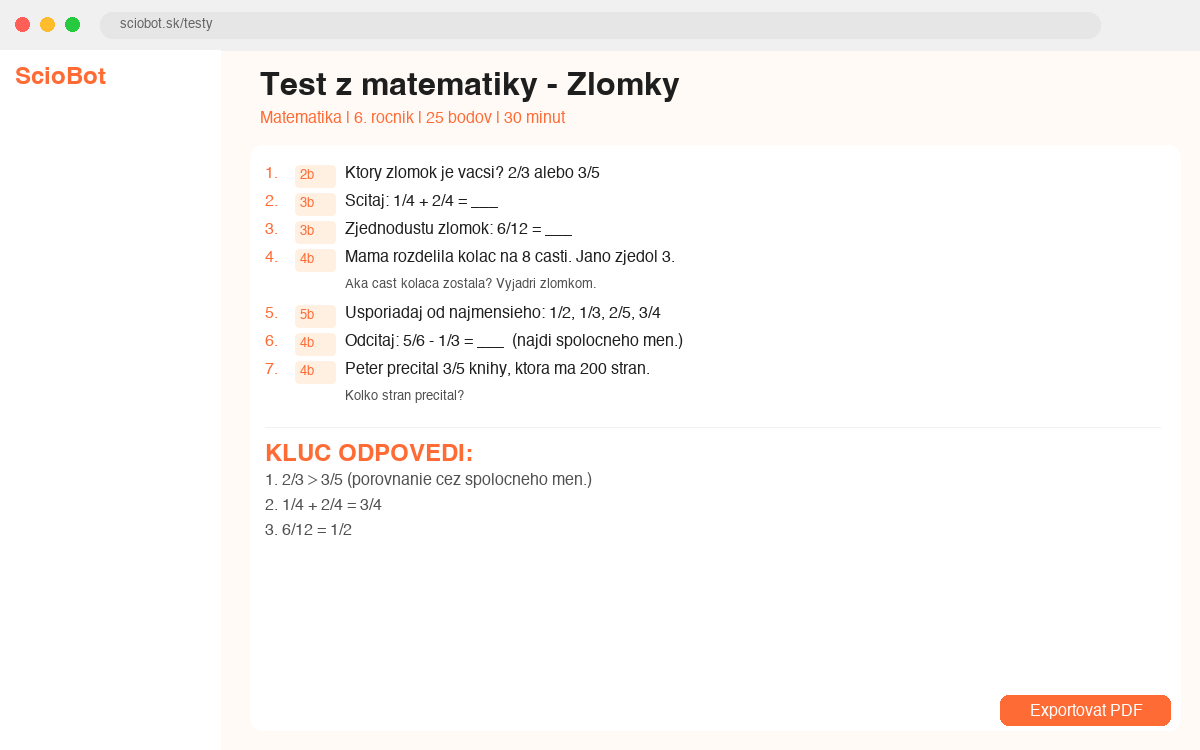Click the 4b badge on question 4
This screenshot has height=750, width=1200.
click(314, 260)
